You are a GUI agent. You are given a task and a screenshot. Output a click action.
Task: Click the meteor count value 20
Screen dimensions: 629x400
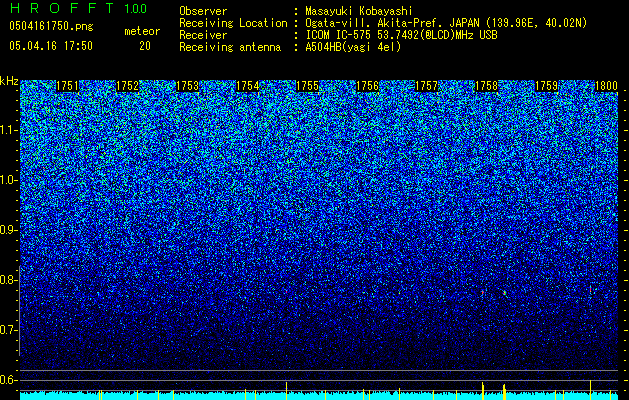click(145, 46)
